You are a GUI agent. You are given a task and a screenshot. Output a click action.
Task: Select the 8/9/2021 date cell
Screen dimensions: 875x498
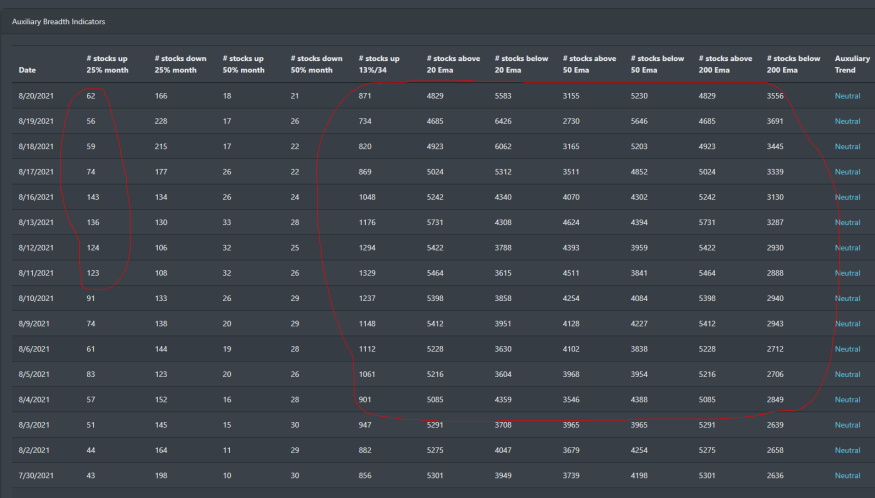pos(34,324)
